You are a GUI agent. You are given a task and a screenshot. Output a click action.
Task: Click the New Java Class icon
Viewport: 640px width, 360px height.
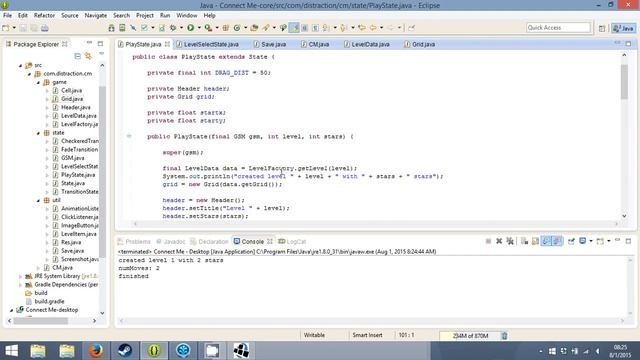coord(237,28)
